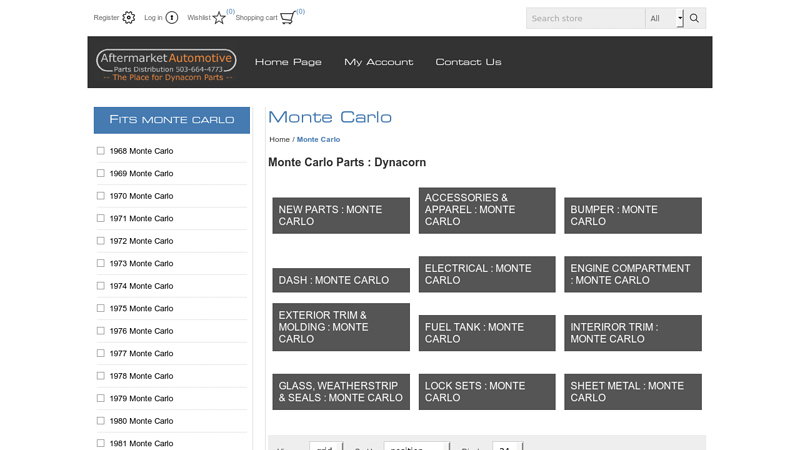Select the 1976 Monte Carlo checkbox

[101, 331]
